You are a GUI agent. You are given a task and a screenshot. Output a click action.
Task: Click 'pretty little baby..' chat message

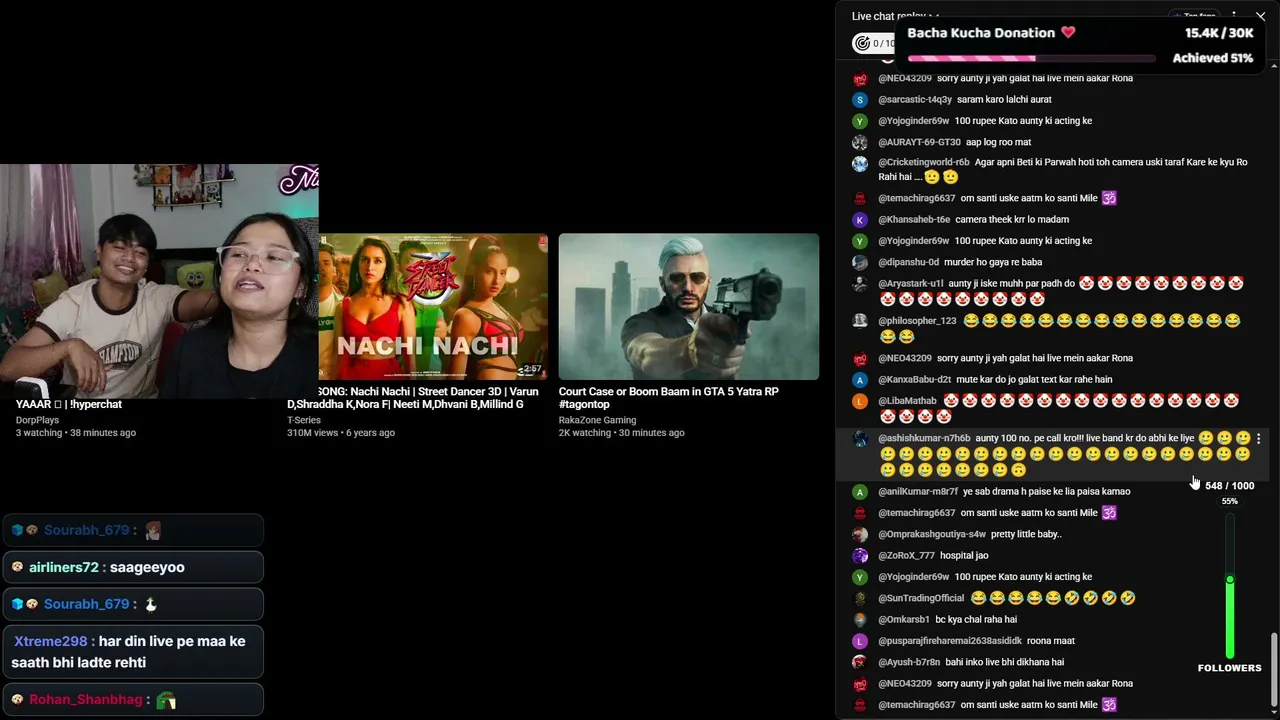pyautogui.click(x=1026, y=535)
